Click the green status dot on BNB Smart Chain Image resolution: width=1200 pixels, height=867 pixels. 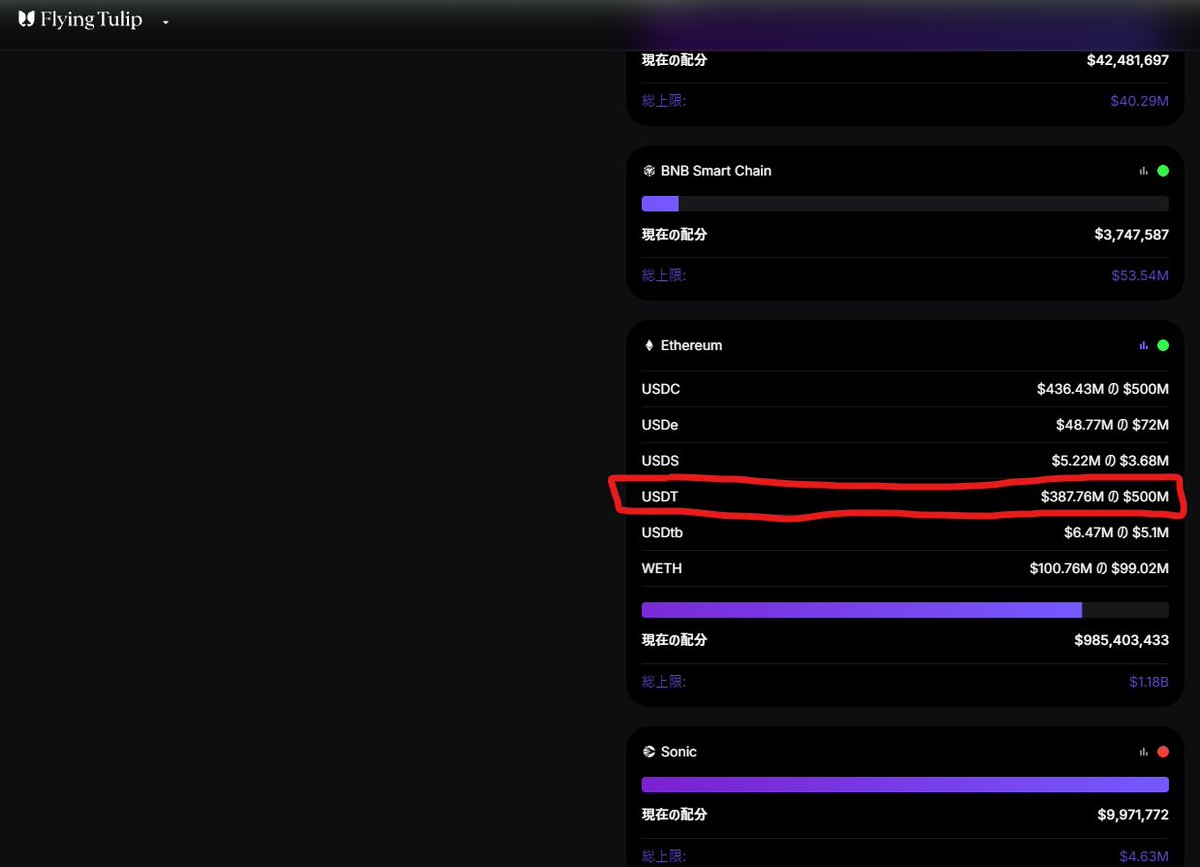click(1163, 171)
